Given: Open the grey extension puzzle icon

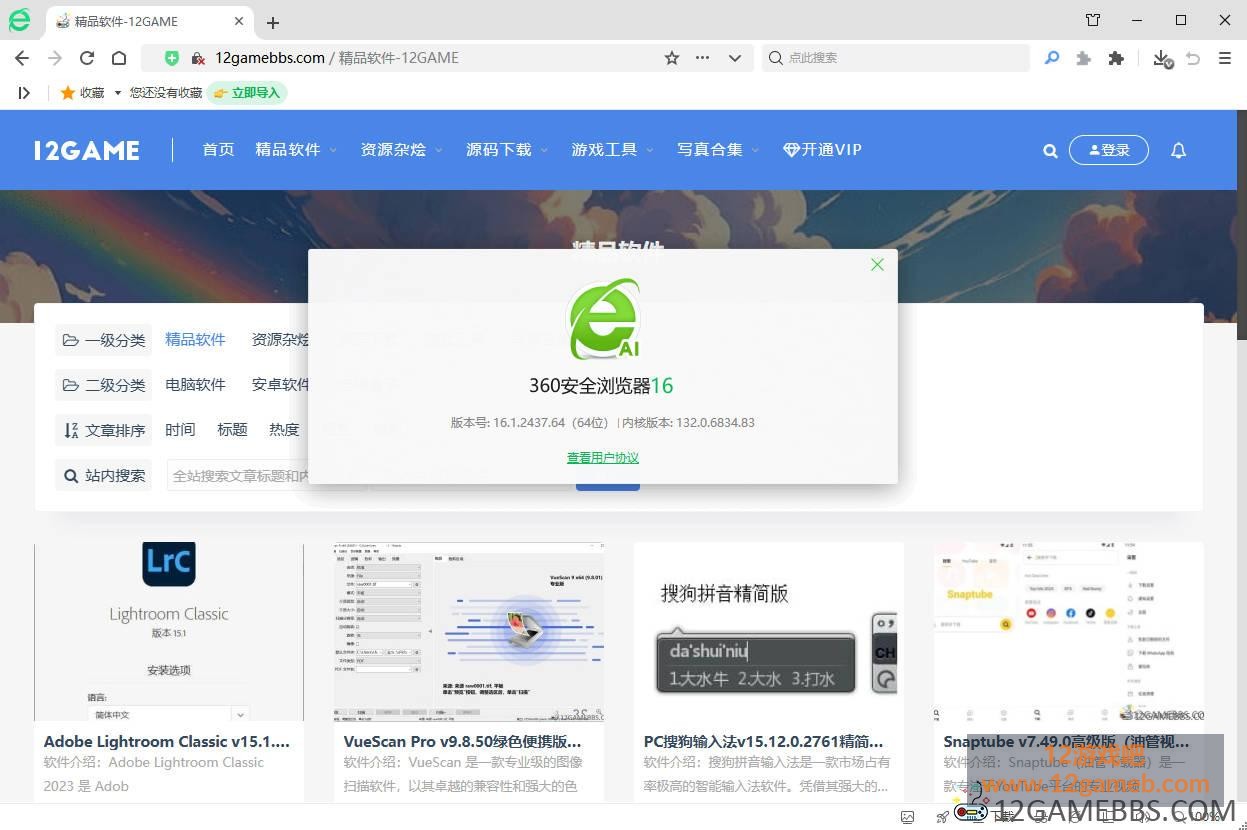Looking at the screenshot, I should 1083,59.
